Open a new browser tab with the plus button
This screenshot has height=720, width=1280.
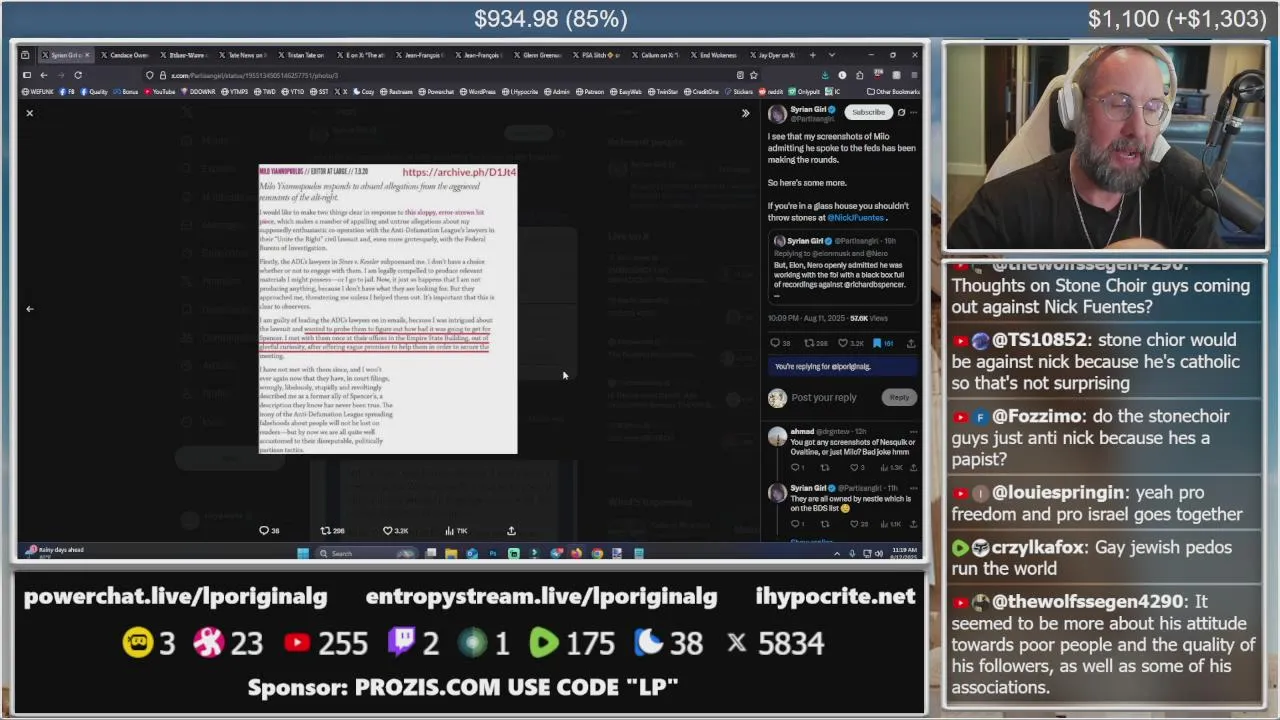(812, 55)
